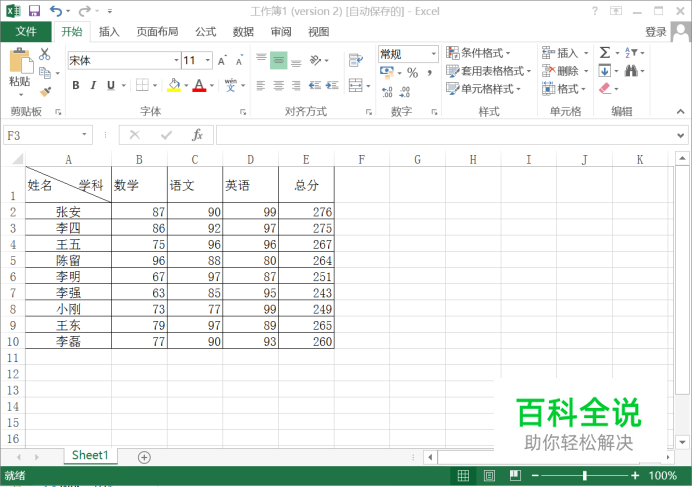Screen dimensions: 692x487
Task: Paste from clipboard using 粘贴 icon
Action: [20, 60]
